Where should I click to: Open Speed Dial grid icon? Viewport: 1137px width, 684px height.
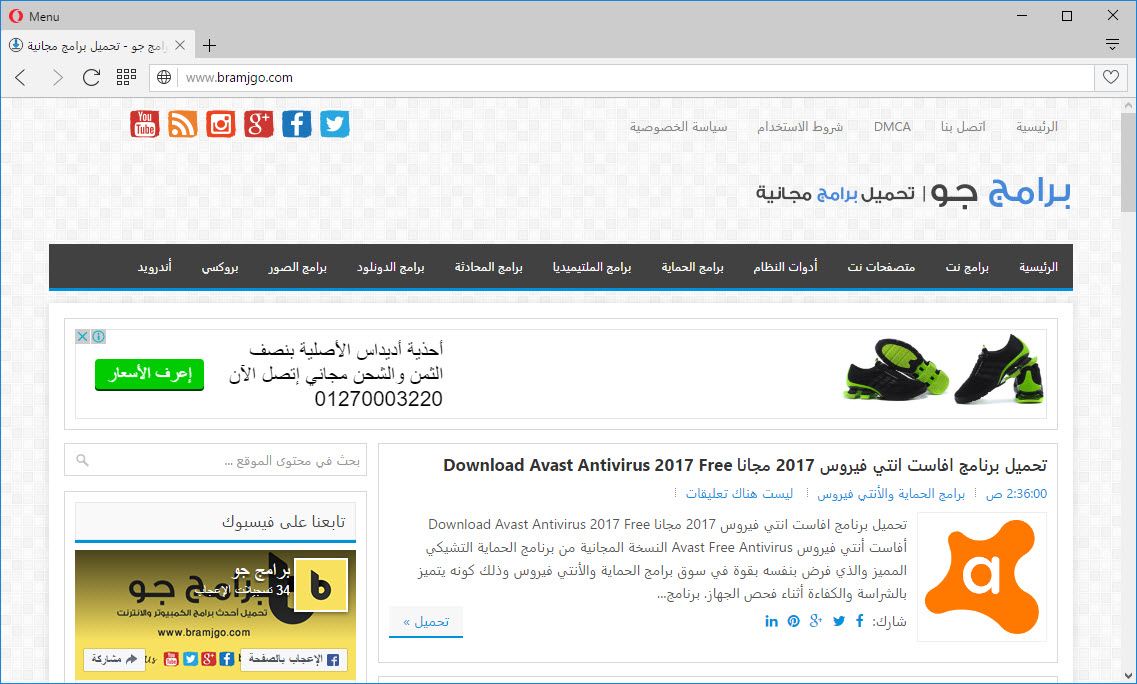pos(126,77)
